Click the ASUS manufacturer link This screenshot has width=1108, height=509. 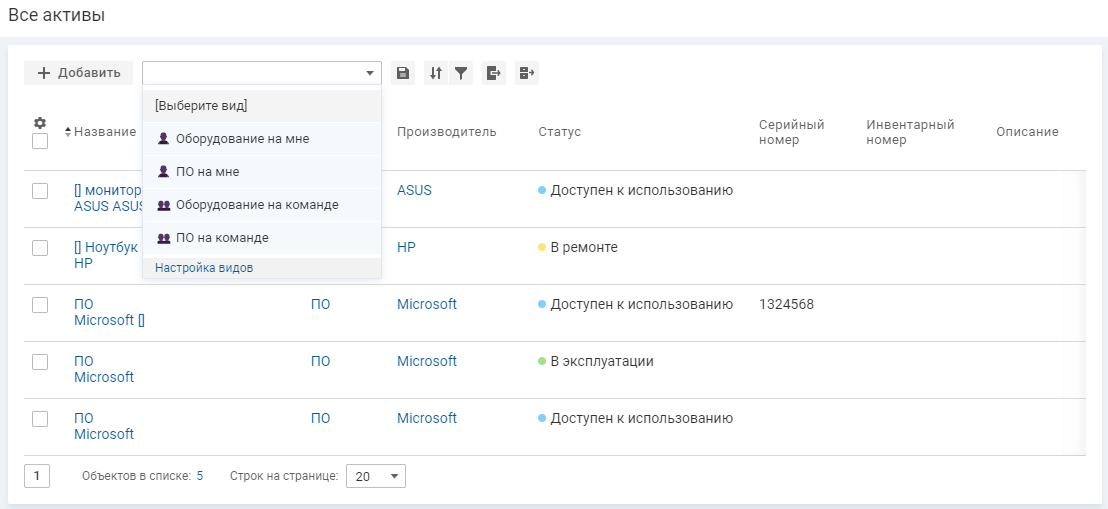[414, 190]
